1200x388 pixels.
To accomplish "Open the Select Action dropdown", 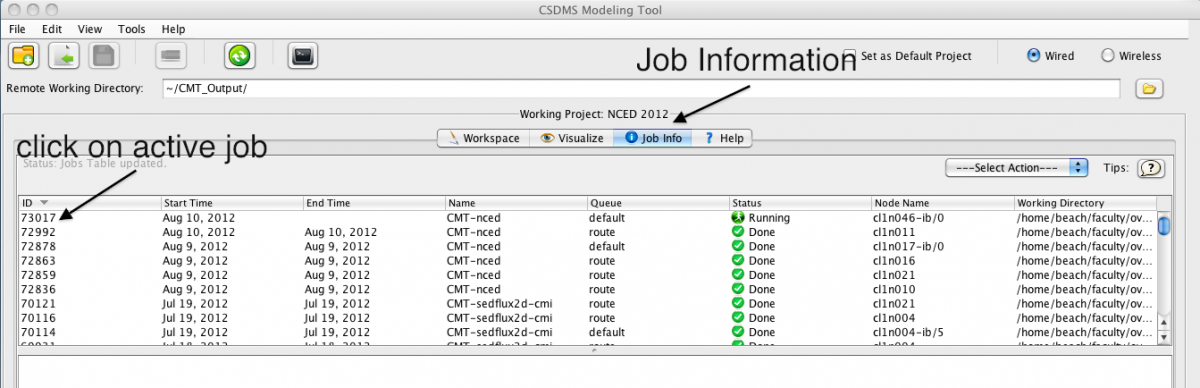I will (1016, 168).
